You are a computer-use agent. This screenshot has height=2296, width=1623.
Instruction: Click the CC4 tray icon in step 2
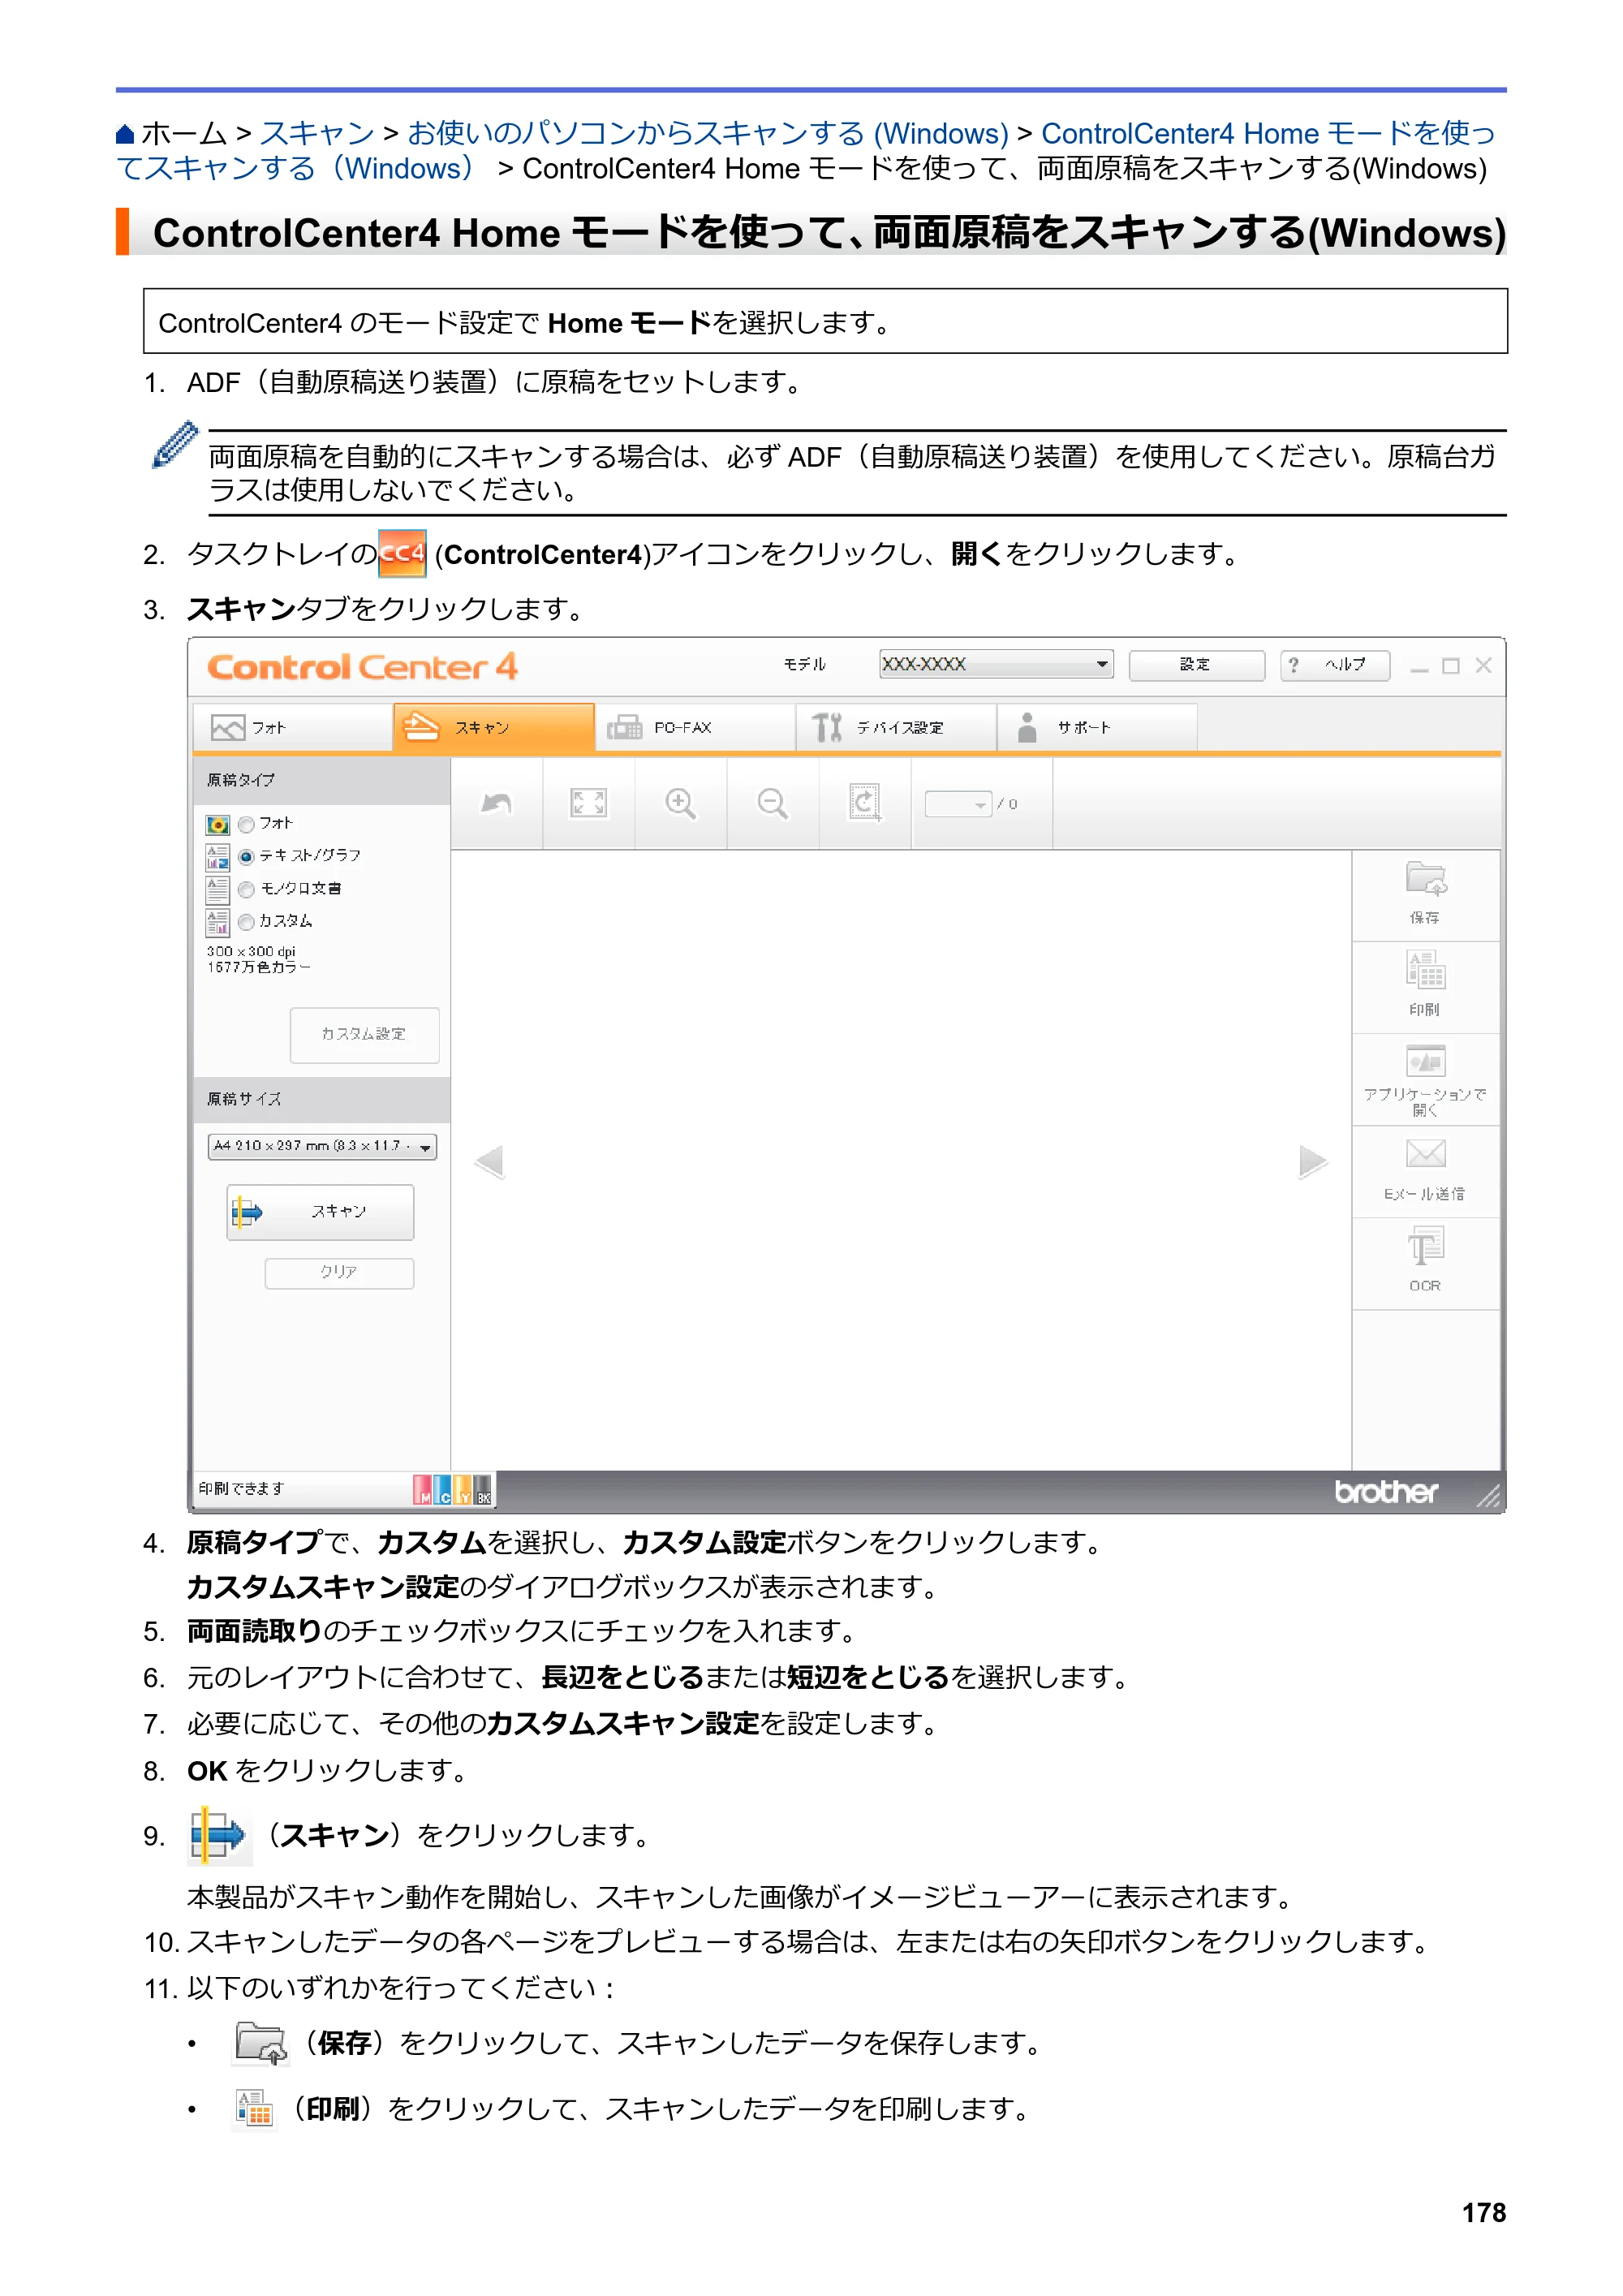point(402,554)
